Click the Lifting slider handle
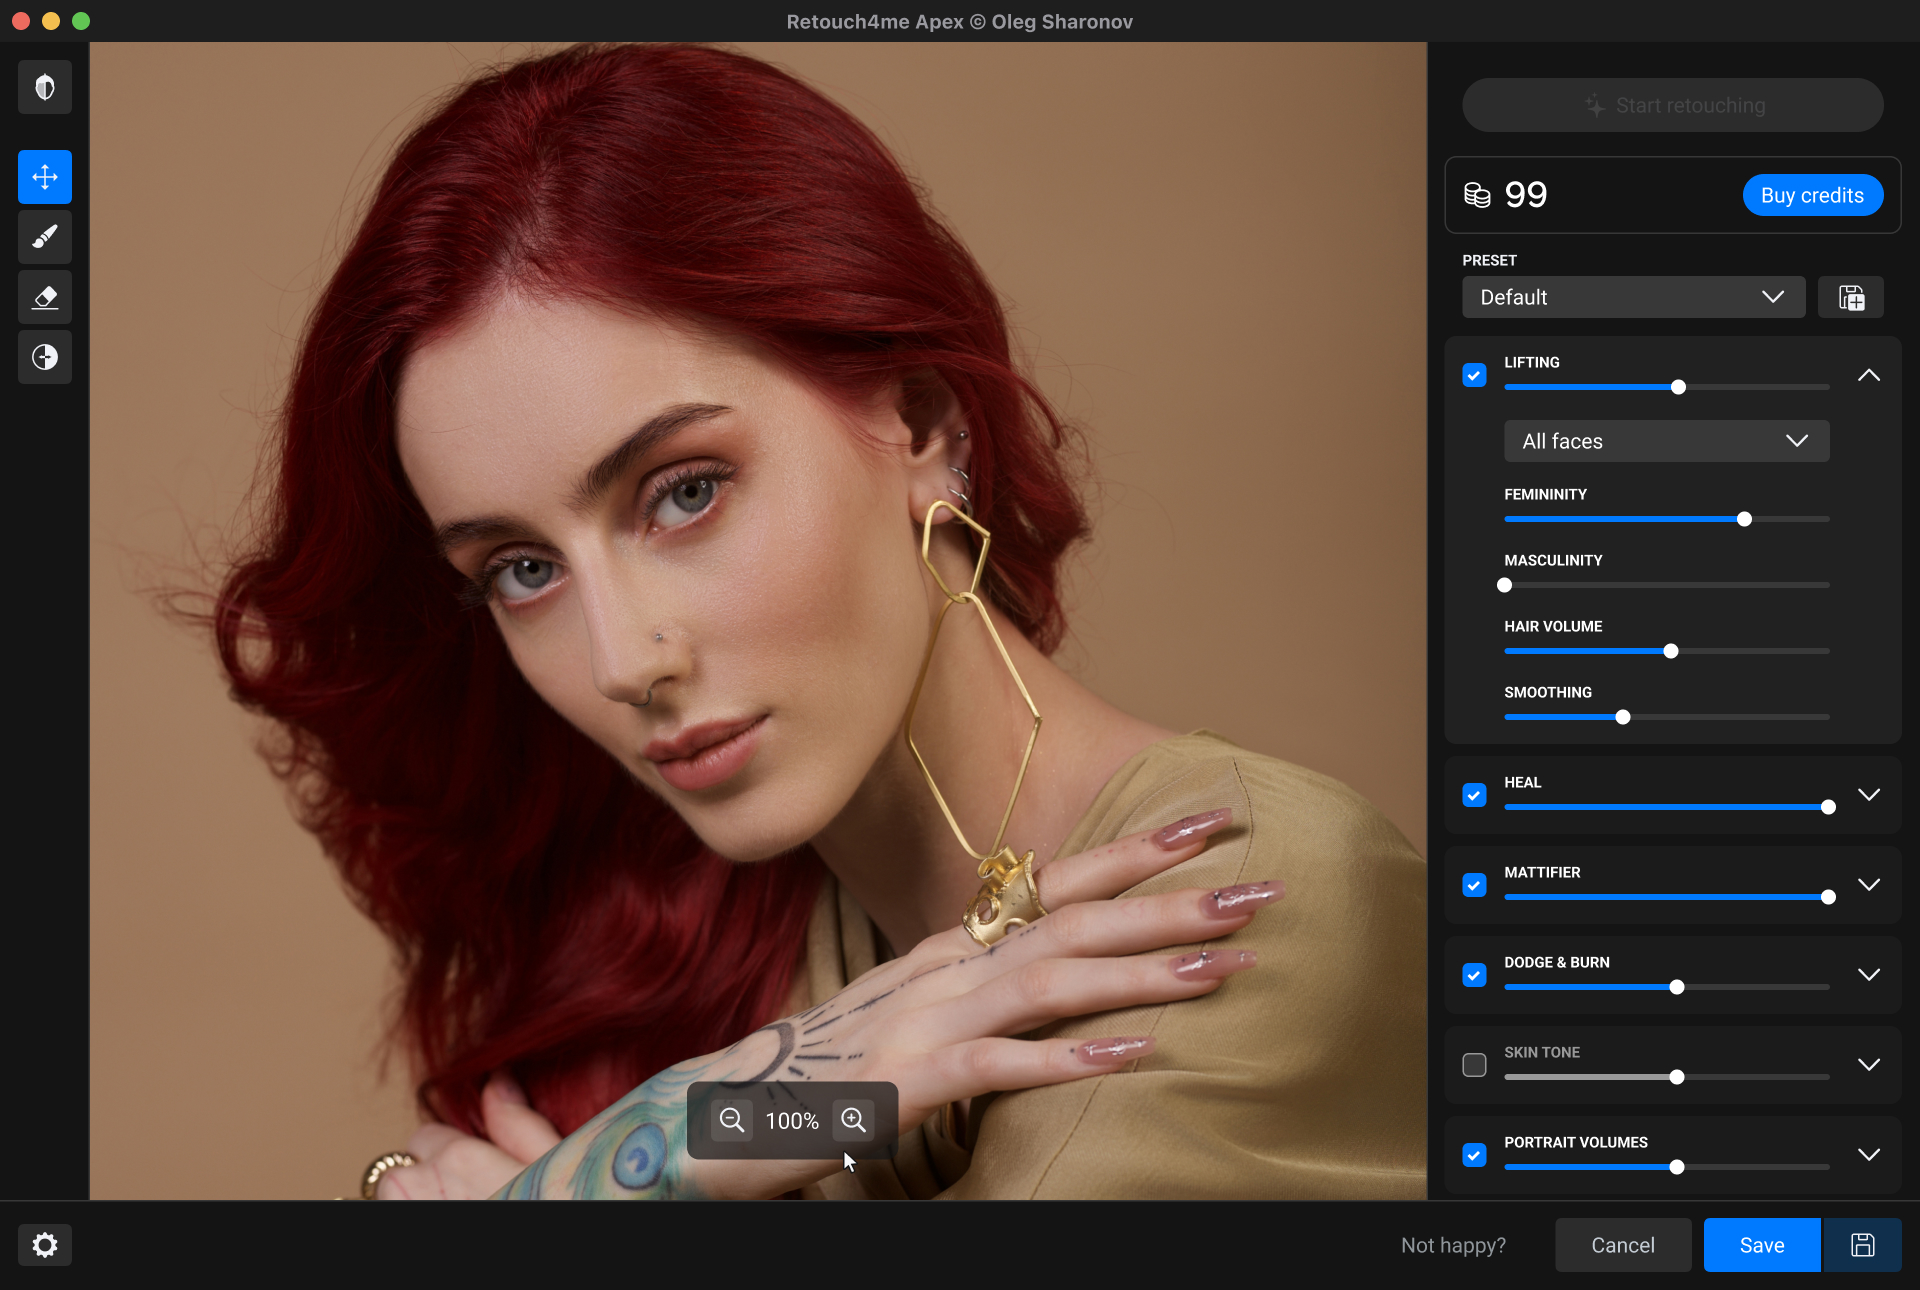1920x1290 pixels. click(x=1678, y=387)
